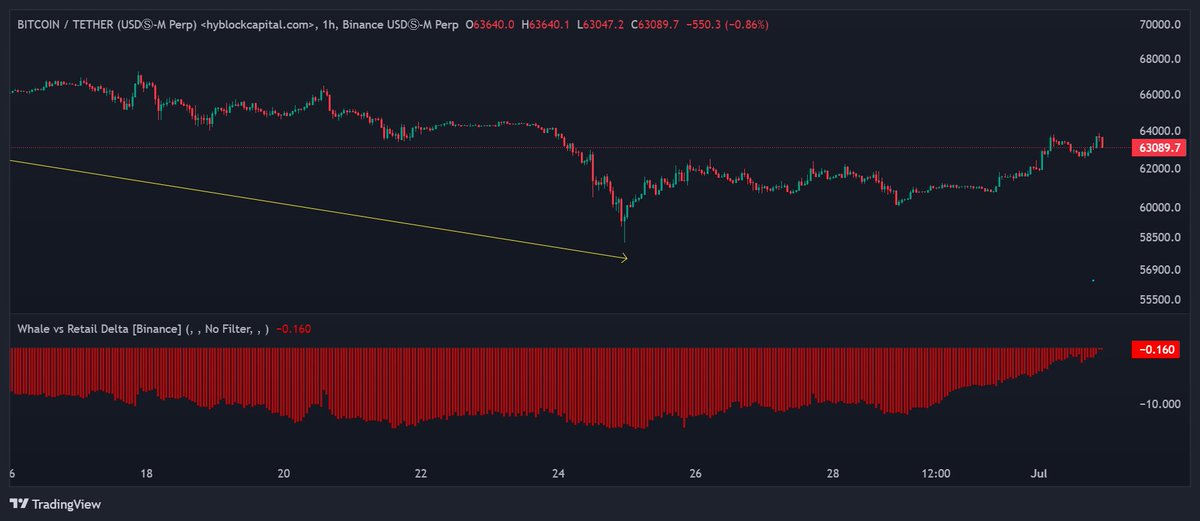
Task: Select the 58500.0 price axis label
Action: [1159, 238]
